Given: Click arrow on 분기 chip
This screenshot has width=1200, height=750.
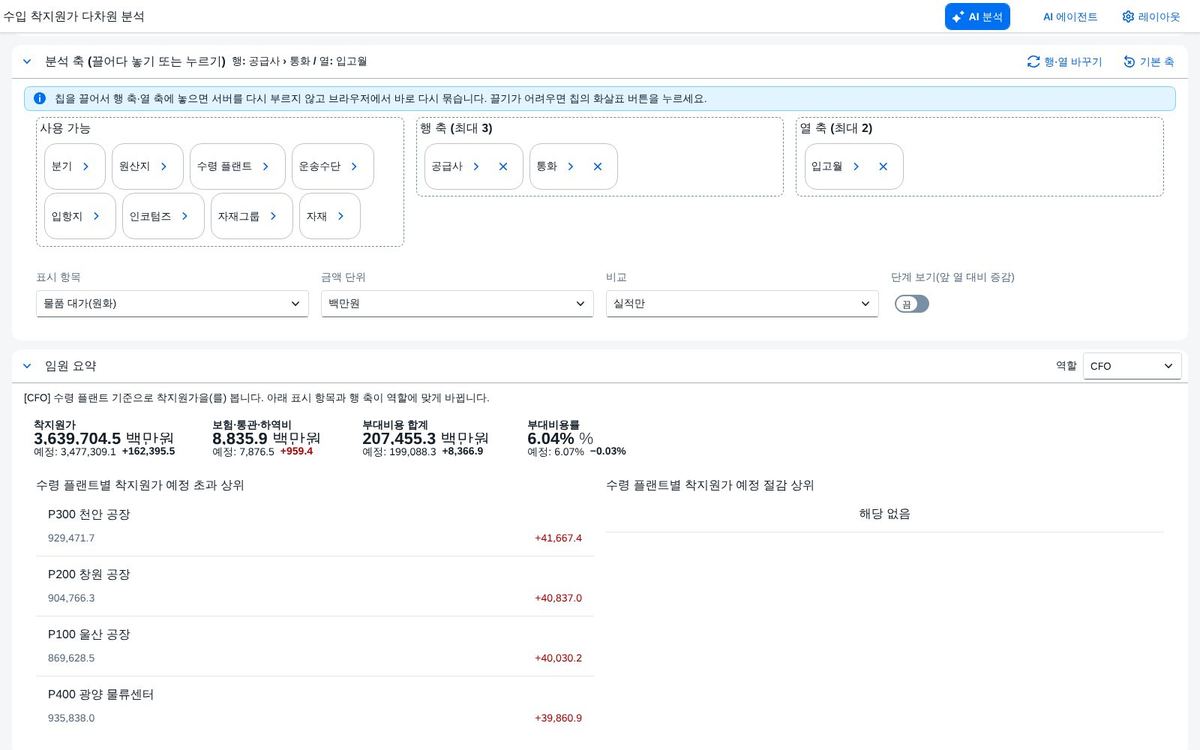Looking at the screenshot, I should [86, 167].
